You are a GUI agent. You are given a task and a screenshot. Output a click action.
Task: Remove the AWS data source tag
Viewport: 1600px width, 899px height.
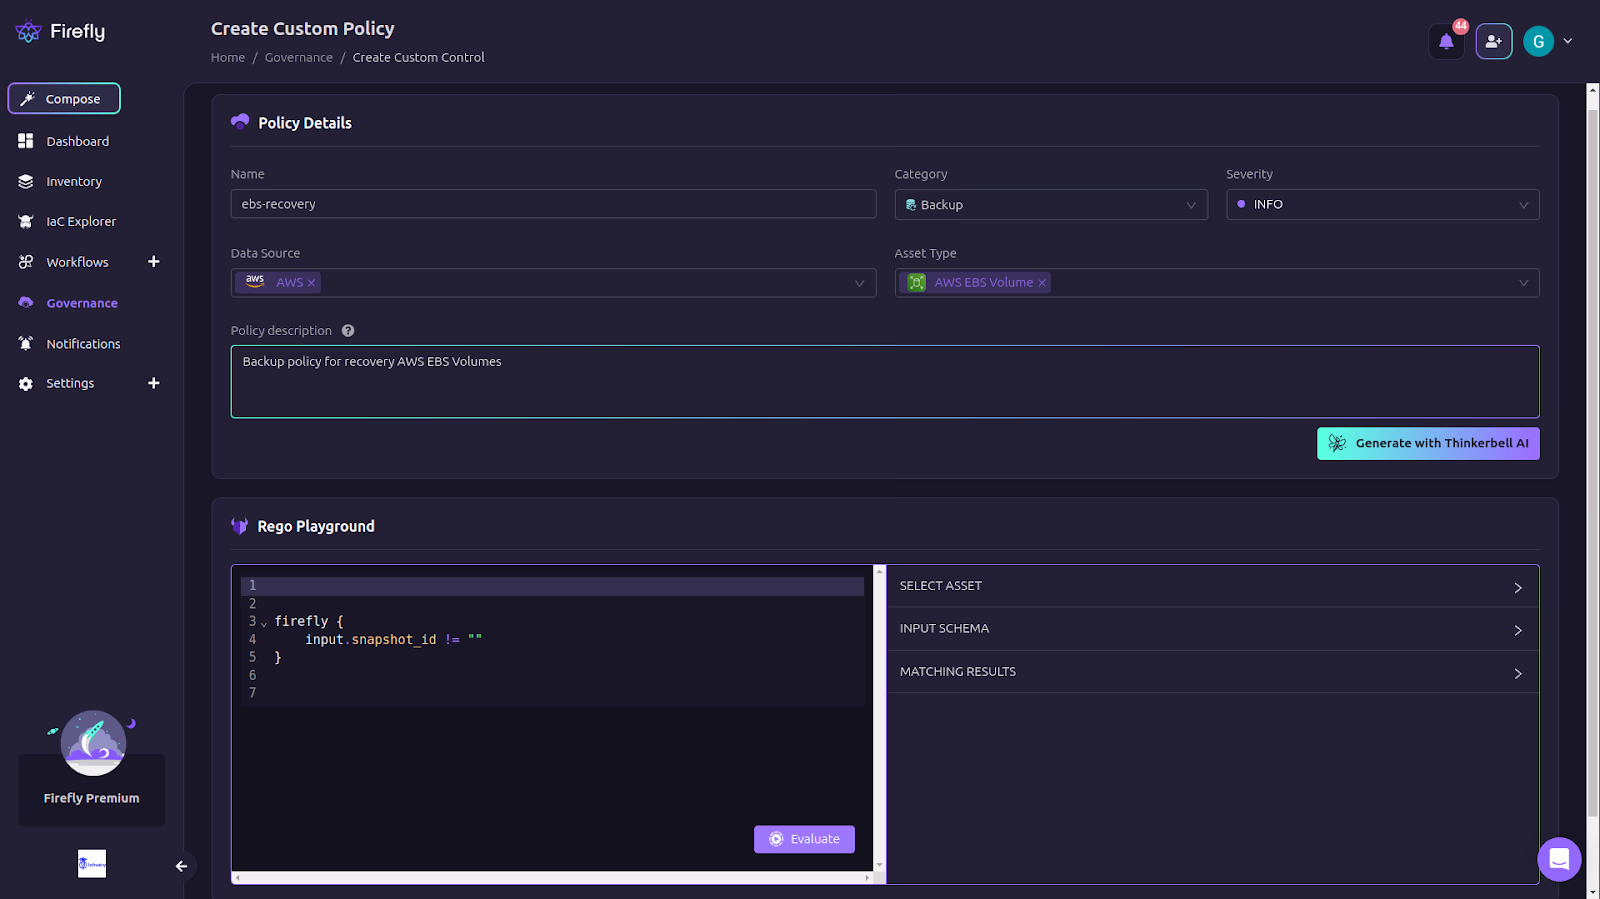(312, 283)
